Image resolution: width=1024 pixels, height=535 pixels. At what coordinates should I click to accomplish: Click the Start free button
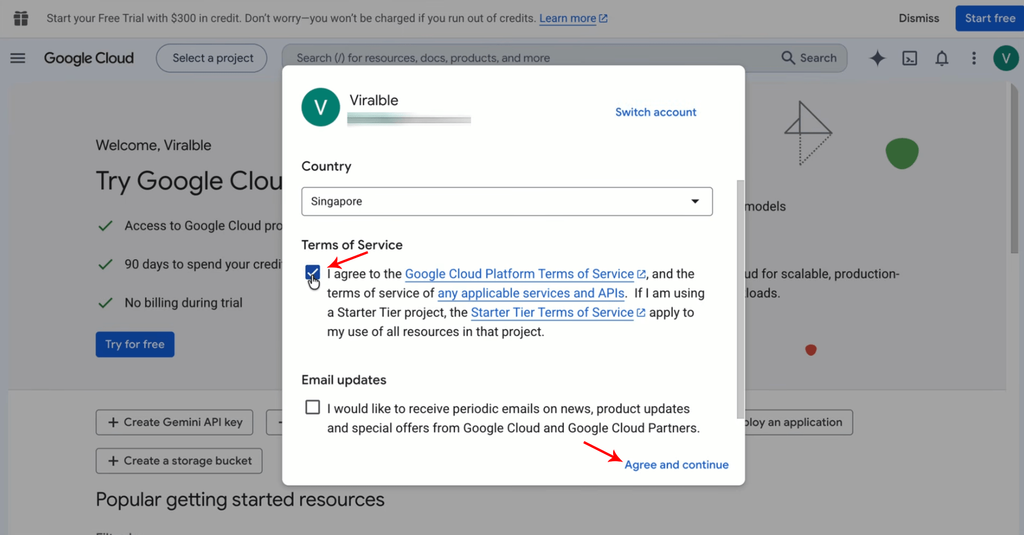989,18
